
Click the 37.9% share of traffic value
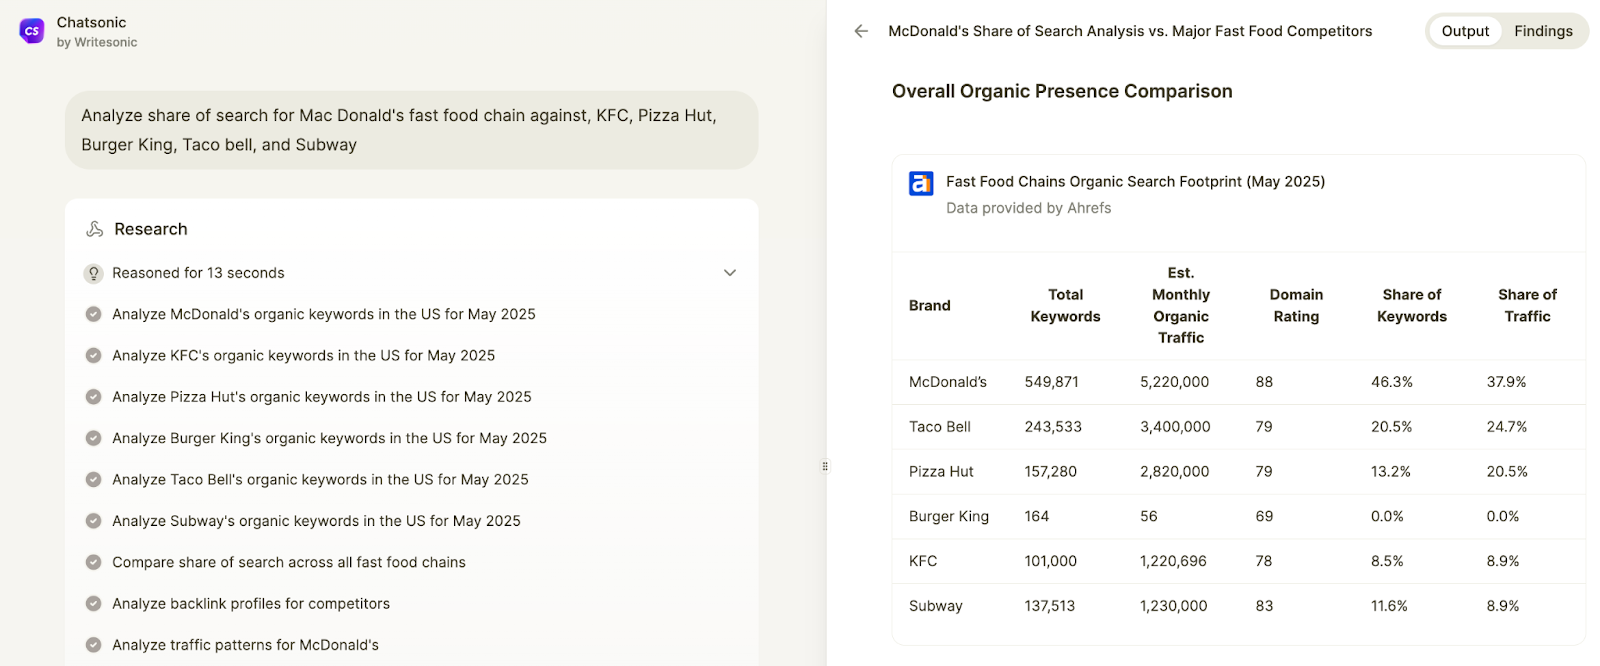[x=1507, y=382]
